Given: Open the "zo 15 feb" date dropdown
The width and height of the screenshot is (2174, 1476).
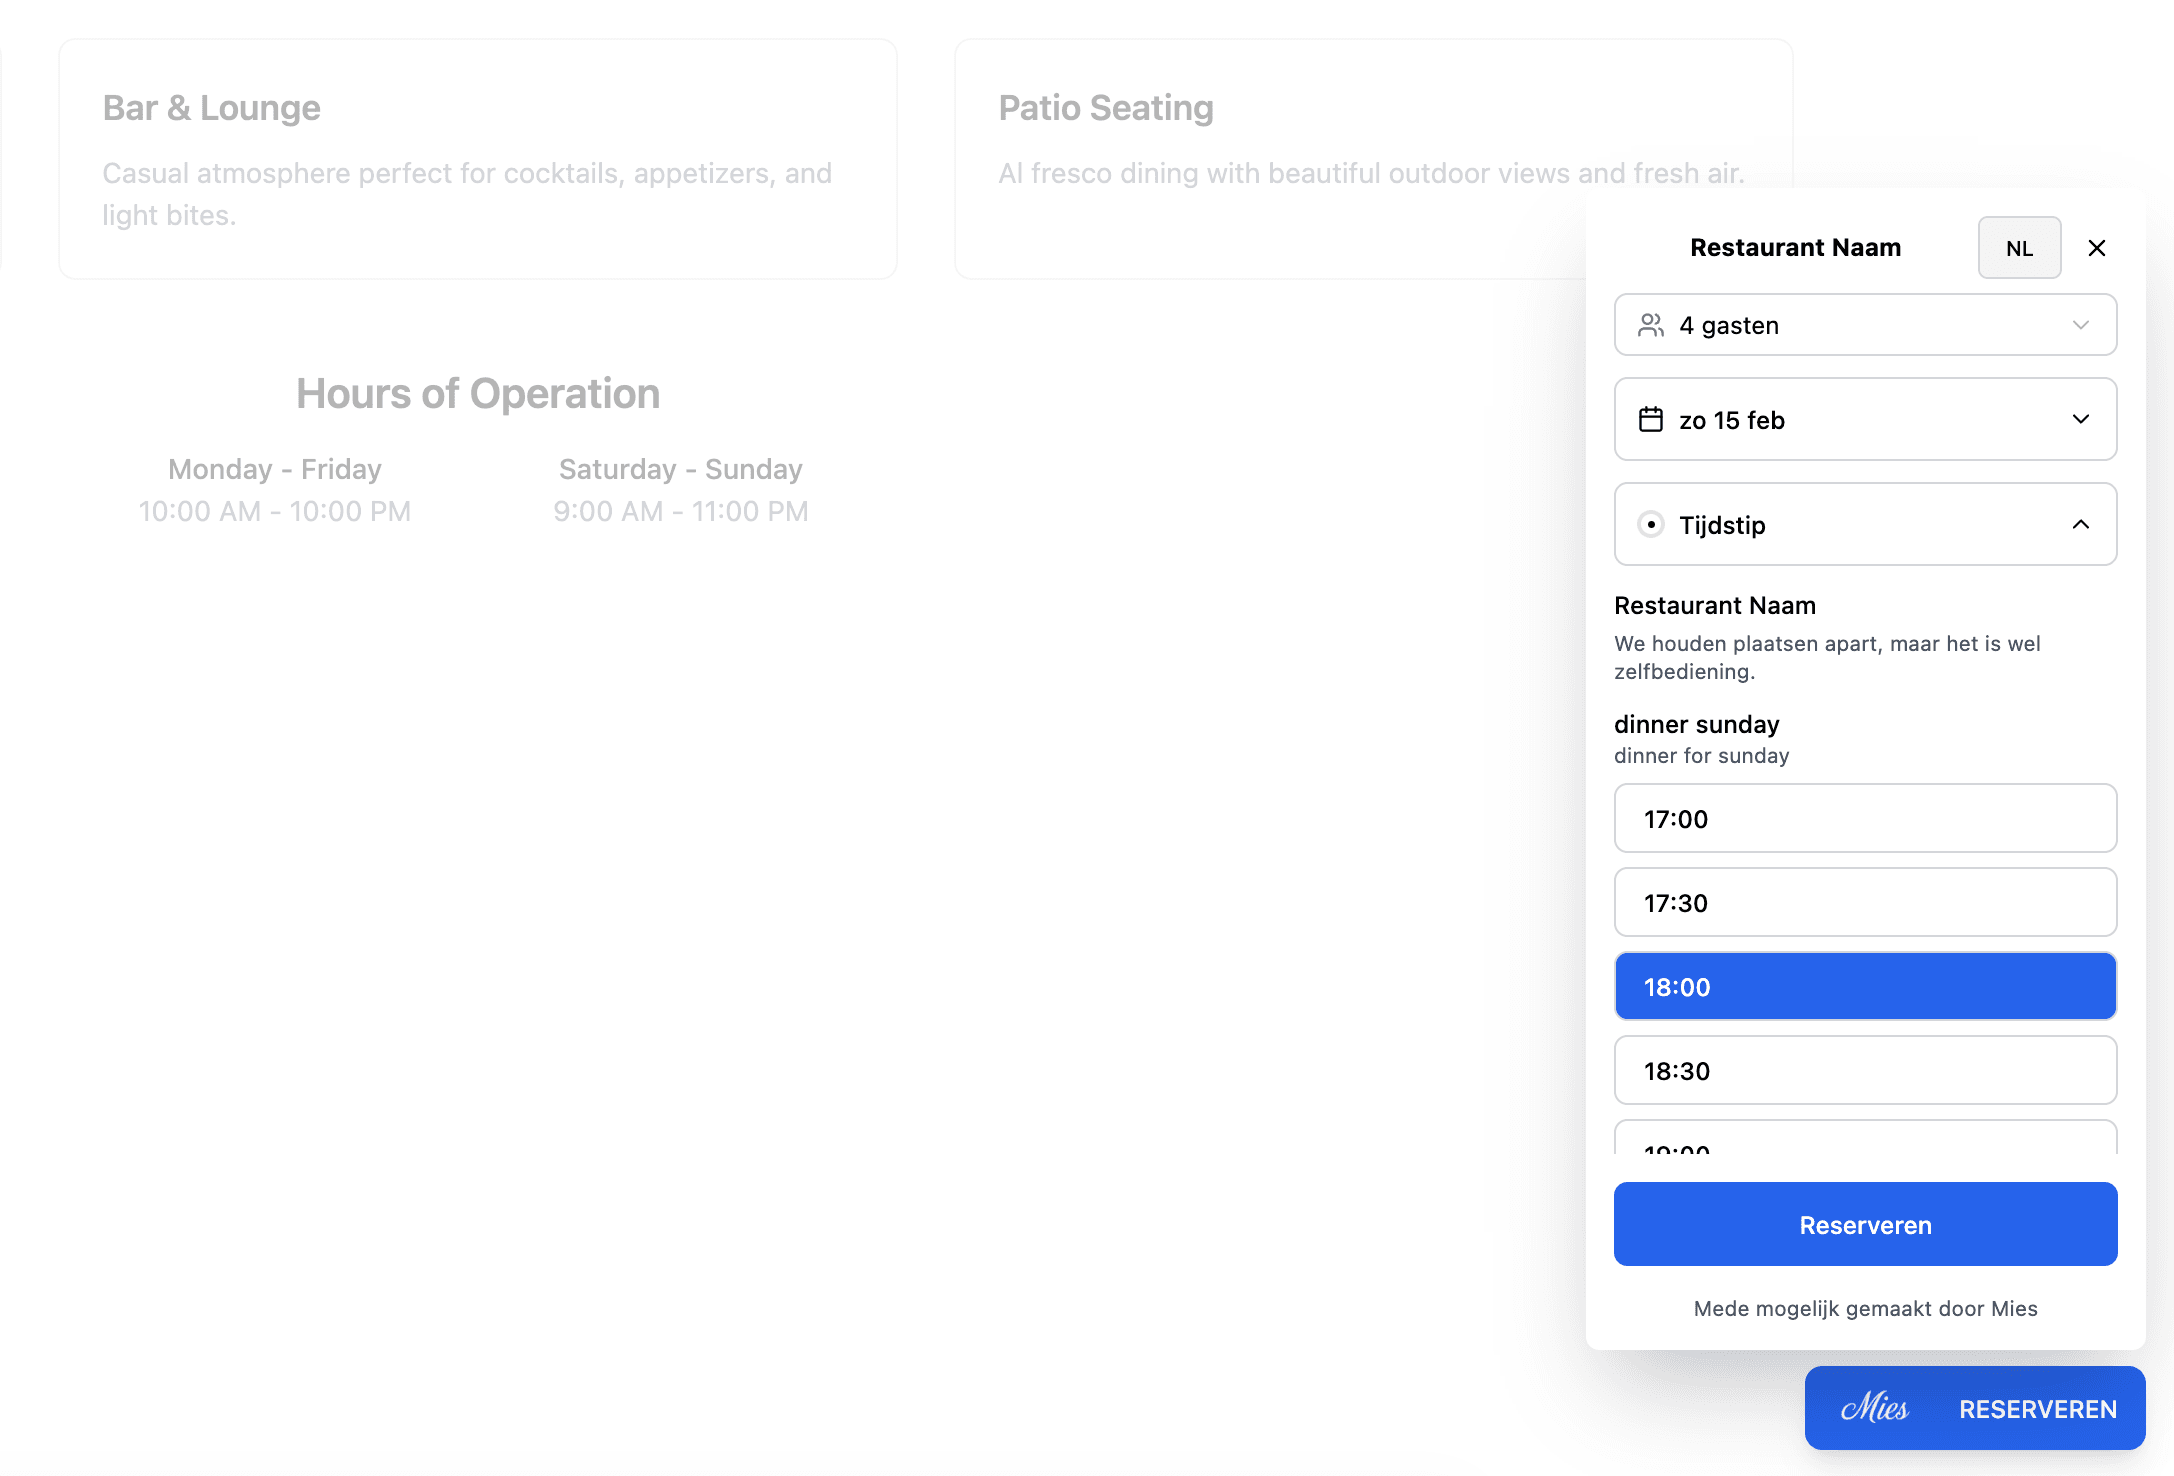Looking at the screenshot, I should pyautogui.click(x=1864, y=420).
